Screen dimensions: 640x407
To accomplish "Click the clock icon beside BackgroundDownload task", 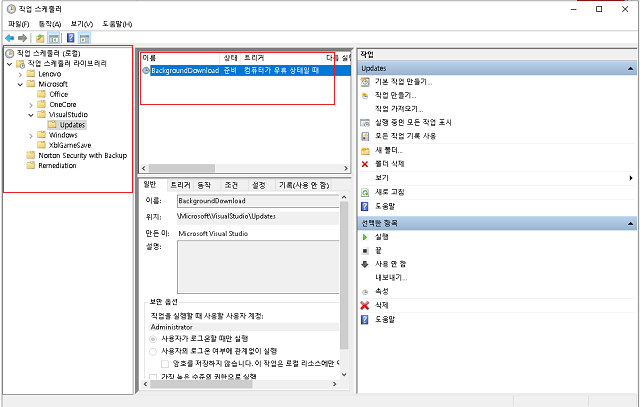I will 146,71.
